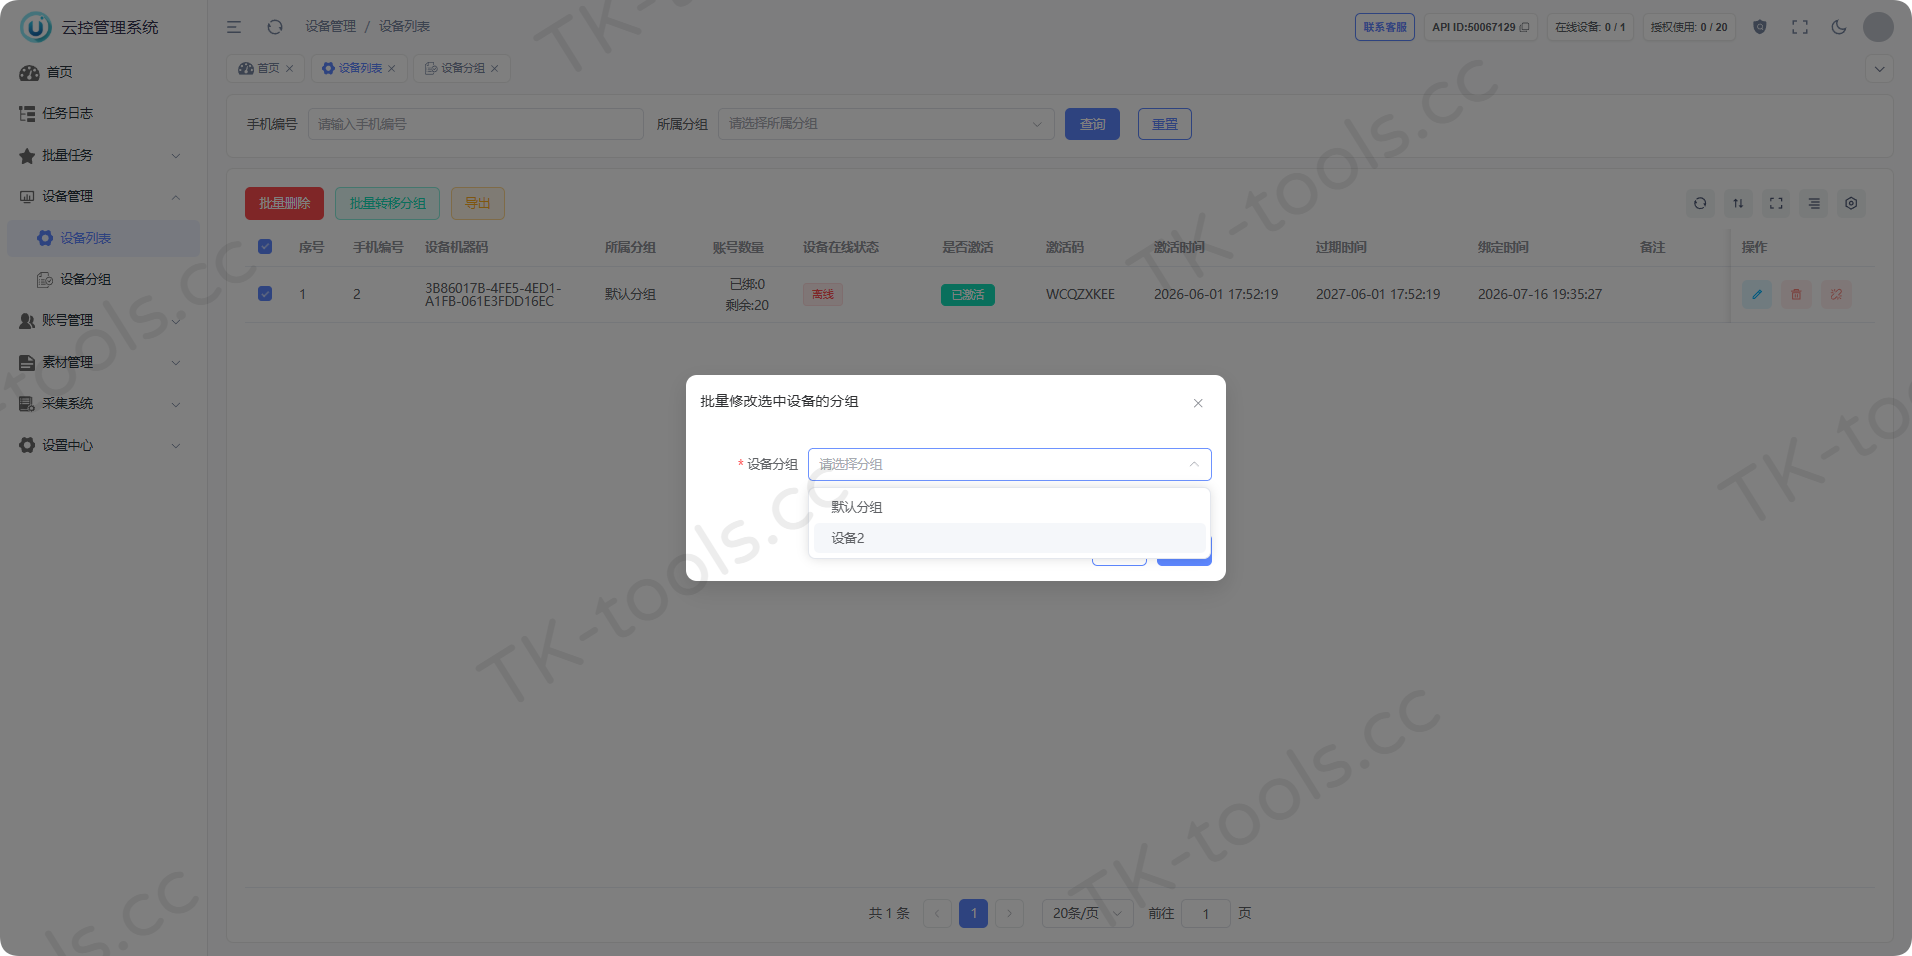Enter fullscreen using the header expand icon
The width and height of the screenshot is (1912, 956).
point(1800,27)
